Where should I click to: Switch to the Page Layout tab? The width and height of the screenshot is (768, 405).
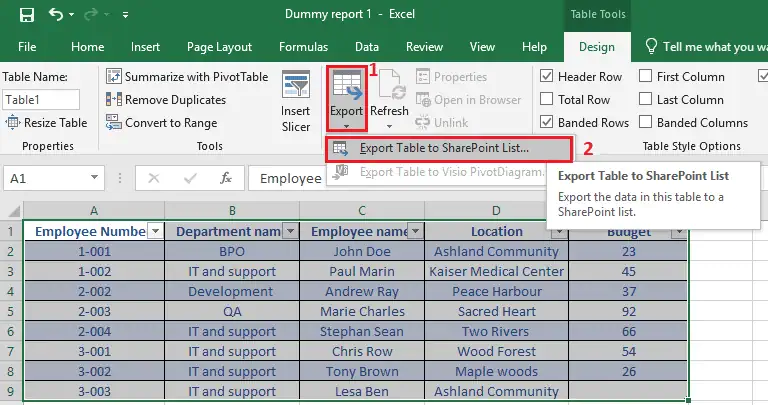pyautogui.click(x=219, y=47)
